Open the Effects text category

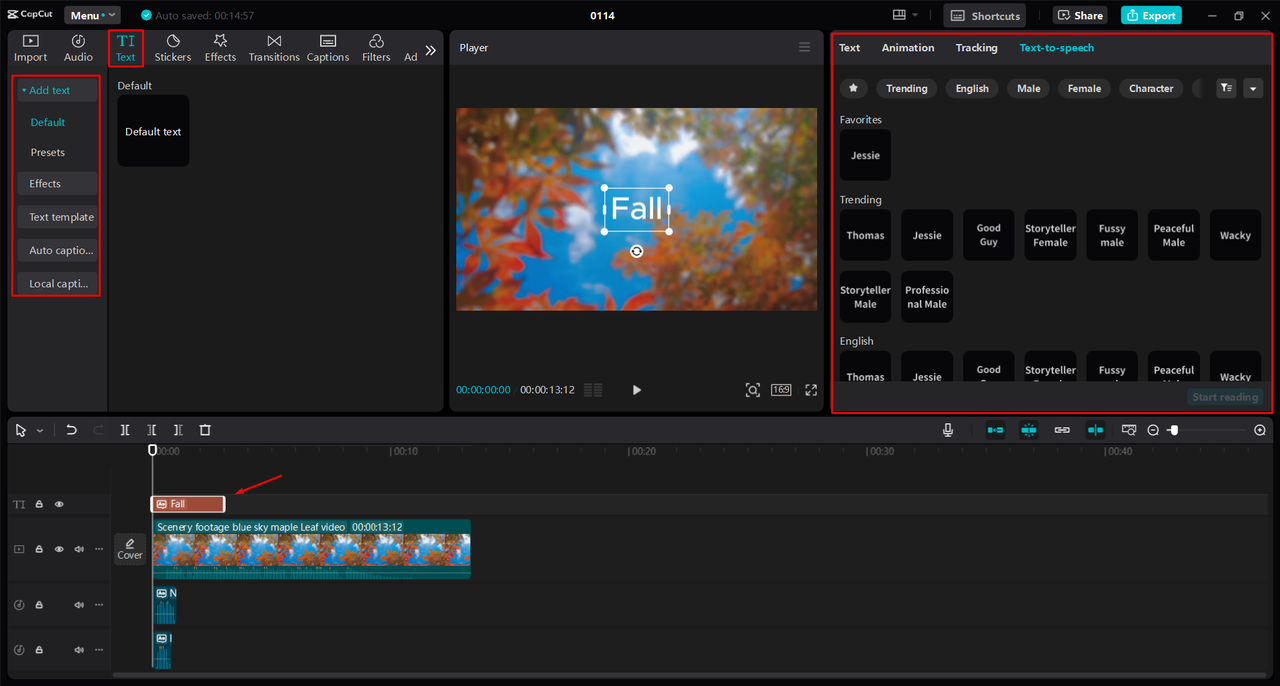pos(57,184)
